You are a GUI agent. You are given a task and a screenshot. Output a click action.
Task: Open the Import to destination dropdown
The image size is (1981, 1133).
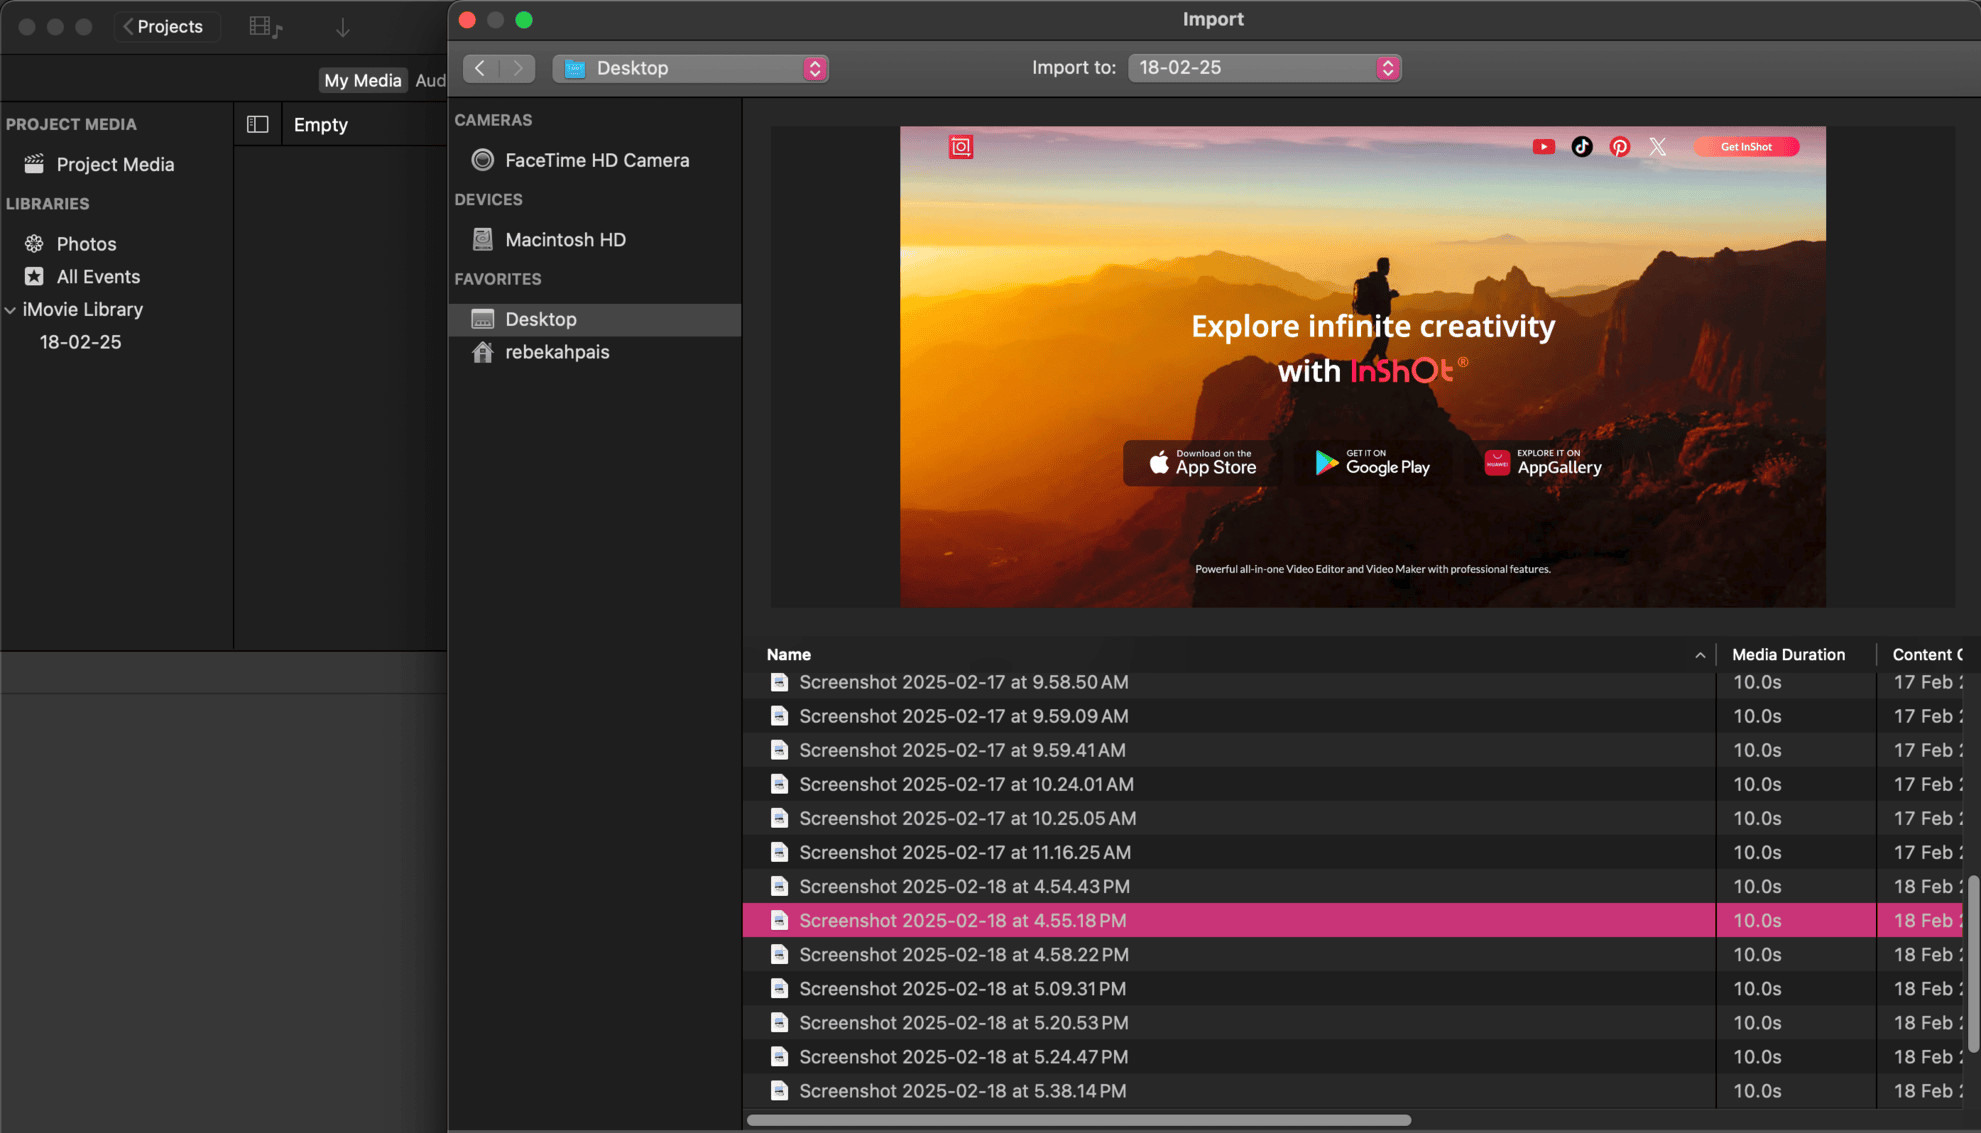[x=1263, y=68]
